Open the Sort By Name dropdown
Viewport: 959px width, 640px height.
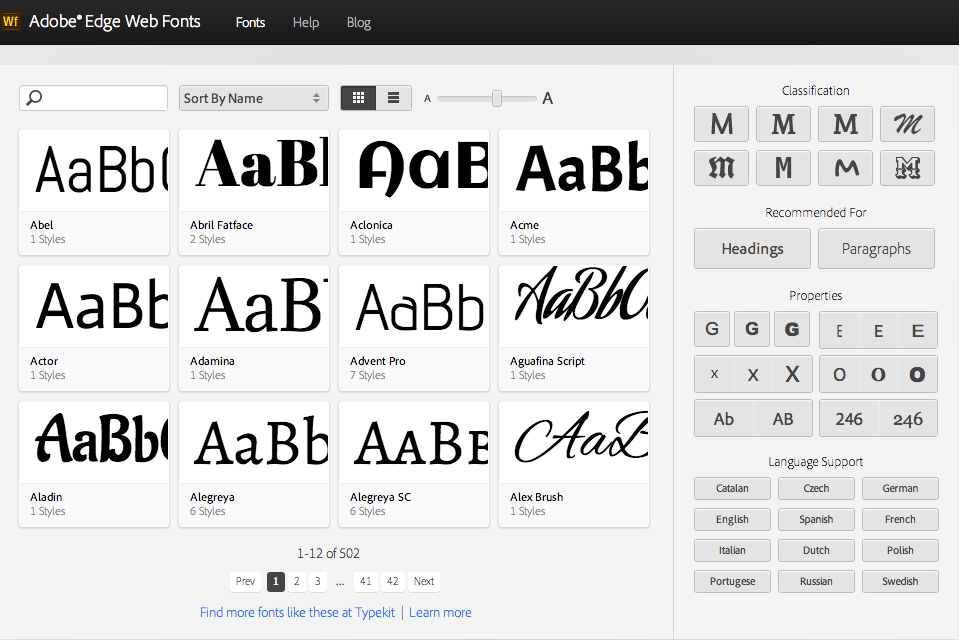point(253,98)
